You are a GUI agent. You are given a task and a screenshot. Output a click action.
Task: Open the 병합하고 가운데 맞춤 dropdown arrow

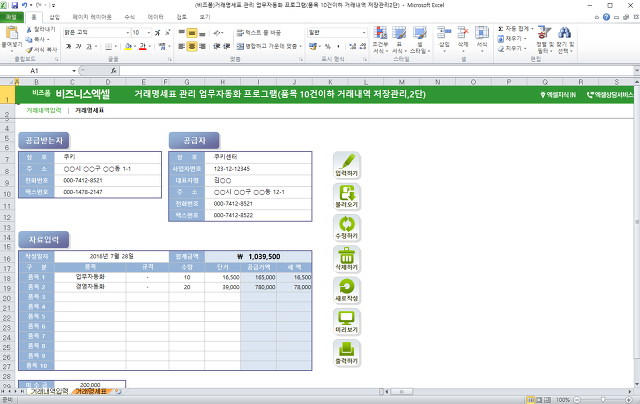pos(300,46)
